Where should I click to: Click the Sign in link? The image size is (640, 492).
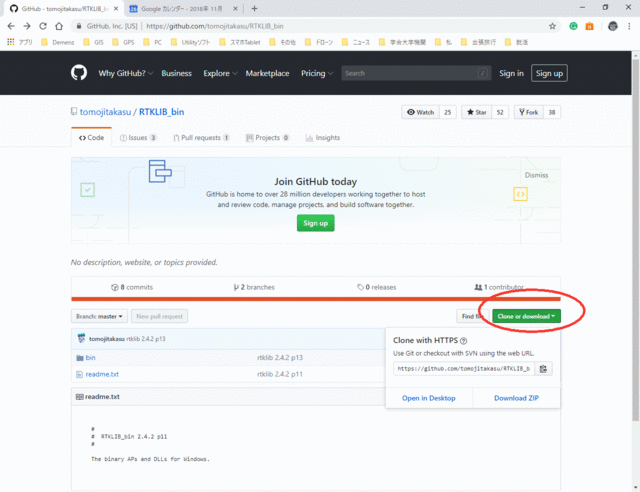(x=511, y=73)
